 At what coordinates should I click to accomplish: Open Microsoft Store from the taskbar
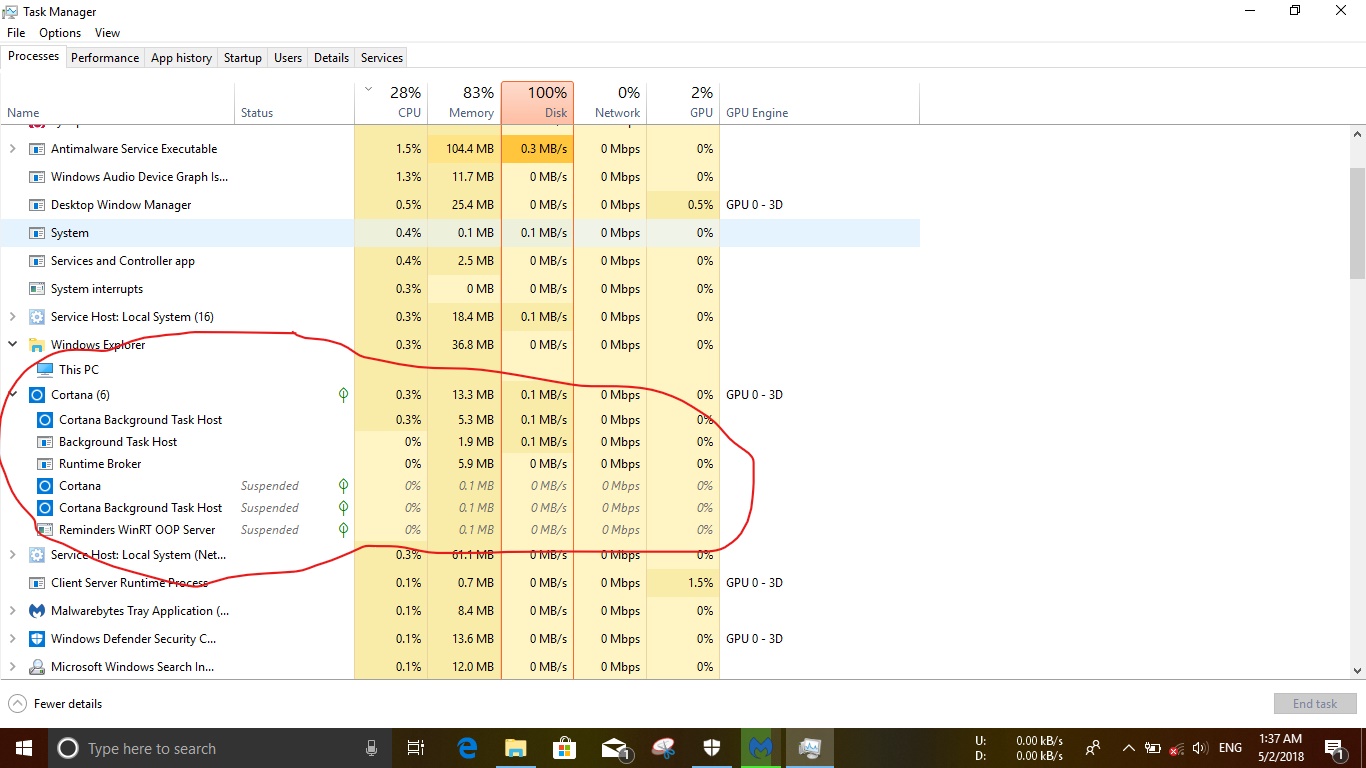[564, 748]
